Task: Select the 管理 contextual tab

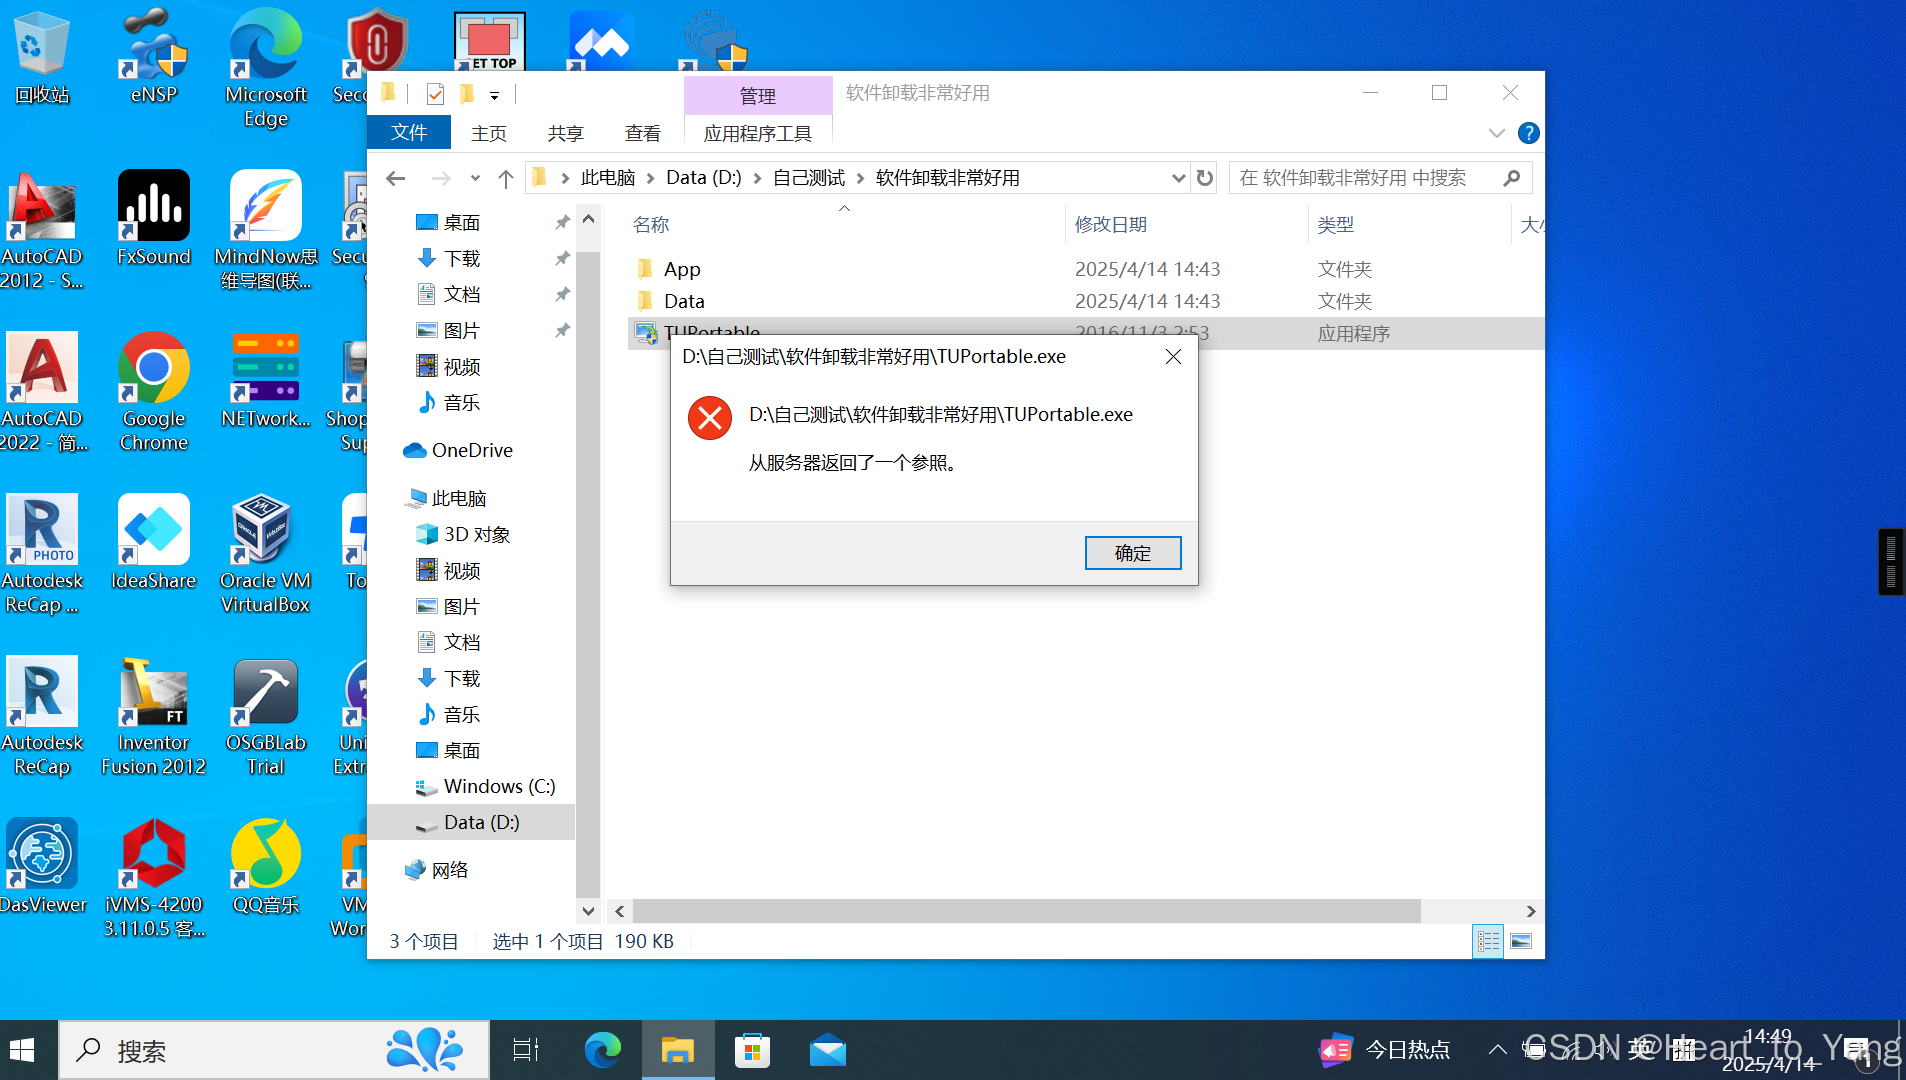Action: [758, 96]
